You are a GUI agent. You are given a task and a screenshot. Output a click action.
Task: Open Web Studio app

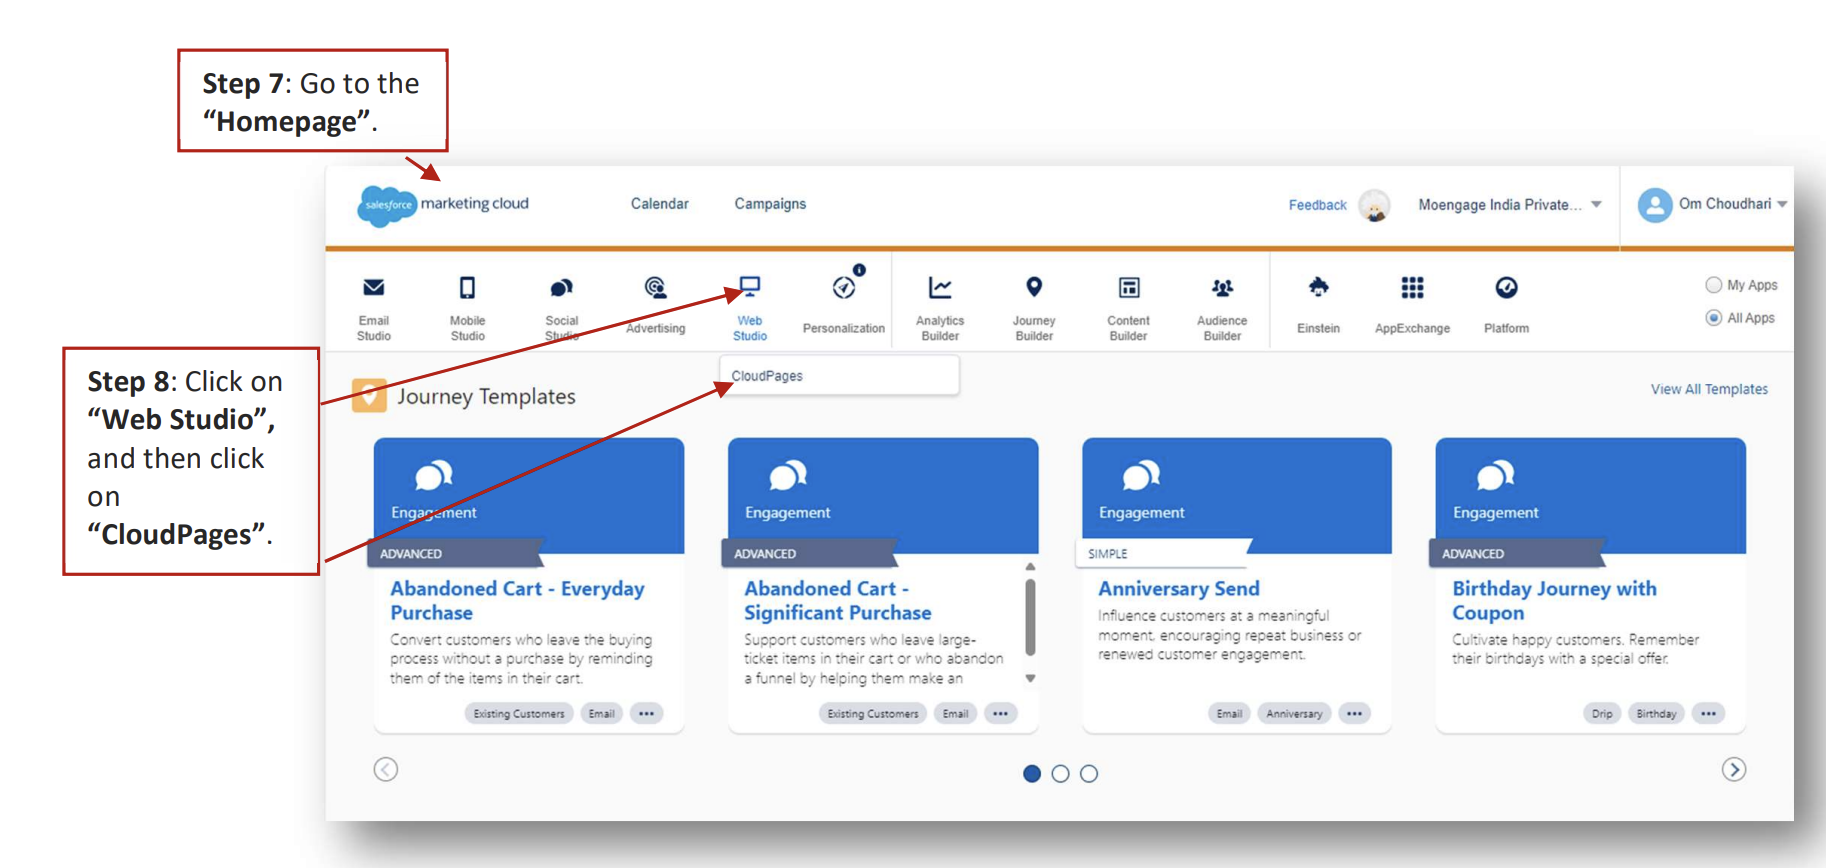tap(749, 309)
